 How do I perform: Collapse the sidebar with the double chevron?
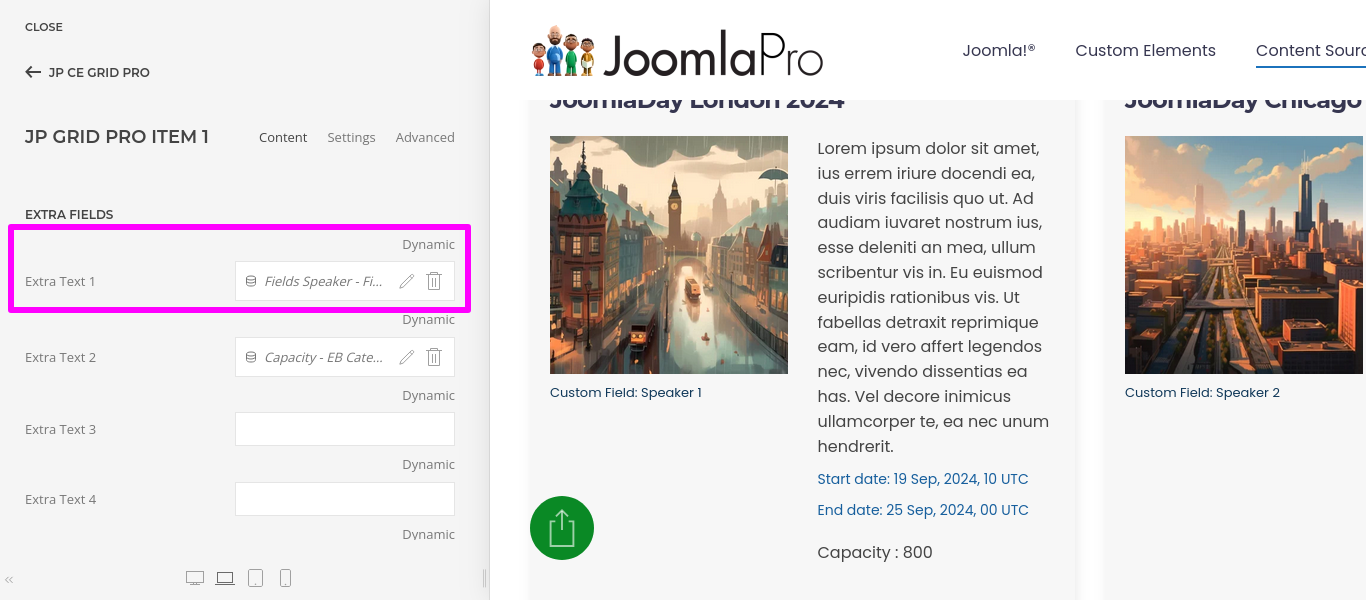point(9,579)
